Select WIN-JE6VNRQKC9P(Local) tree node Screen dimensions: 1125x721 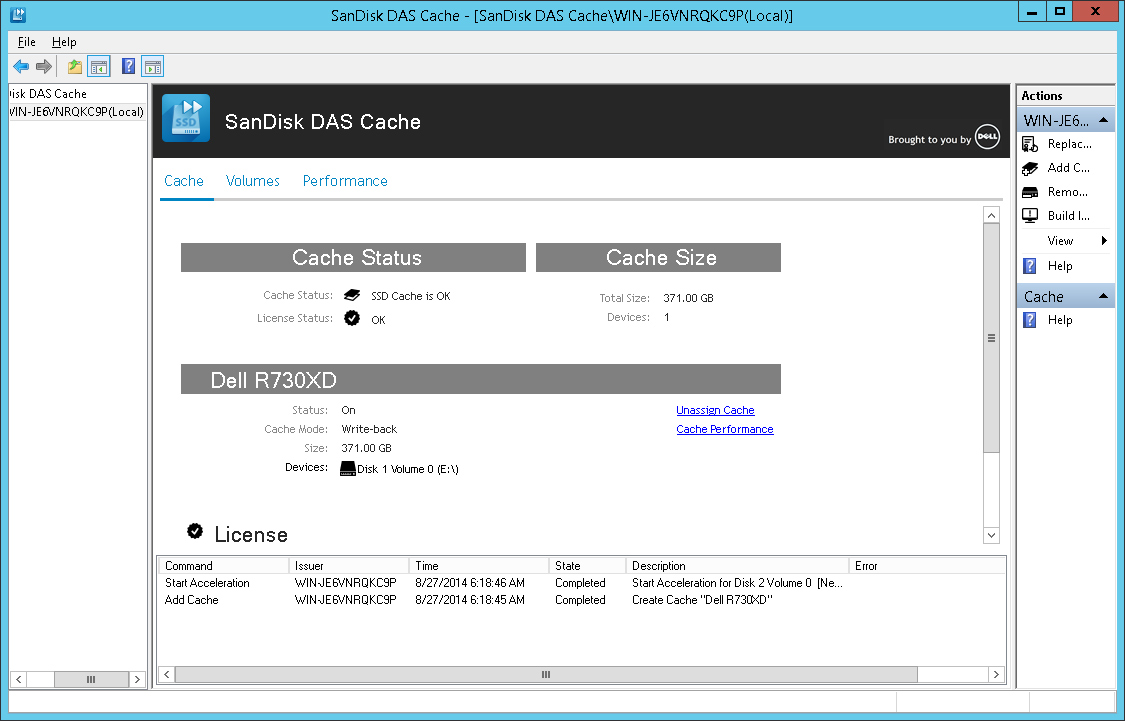(77, 112)
